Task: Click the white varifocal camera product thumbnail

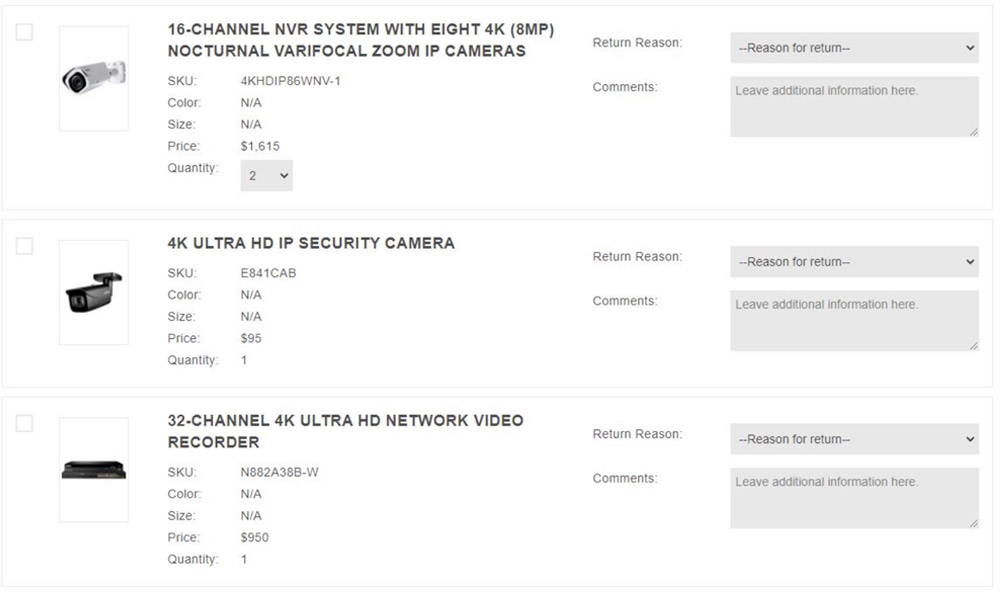Action: tap(94, 78)
